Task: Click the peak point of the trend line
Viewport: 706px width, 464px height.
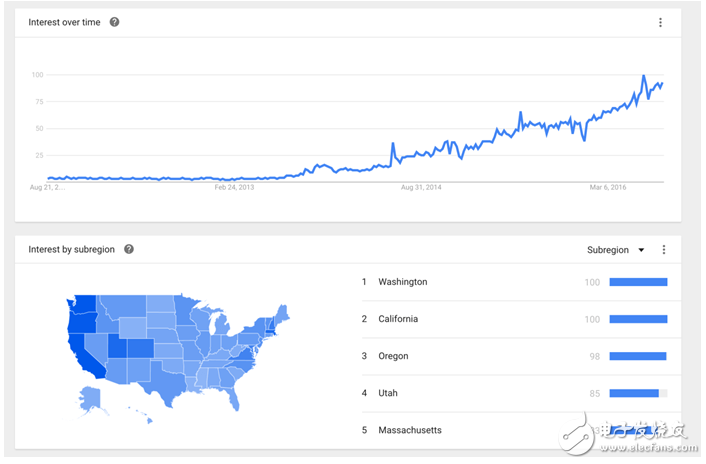Action: pos(644,76)
